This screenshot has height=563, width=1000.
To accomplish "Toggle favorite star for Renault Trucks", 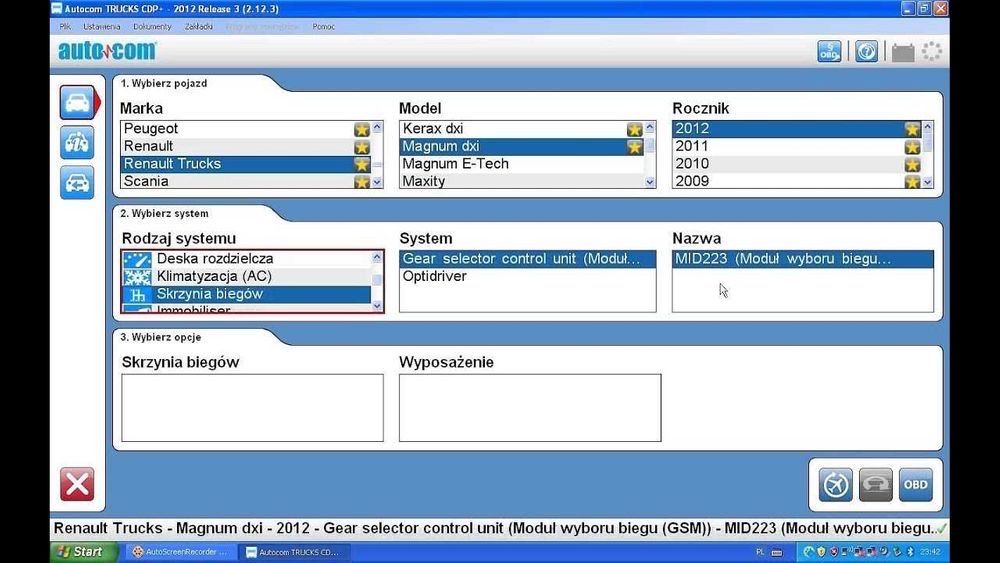I will coord(362,164).
